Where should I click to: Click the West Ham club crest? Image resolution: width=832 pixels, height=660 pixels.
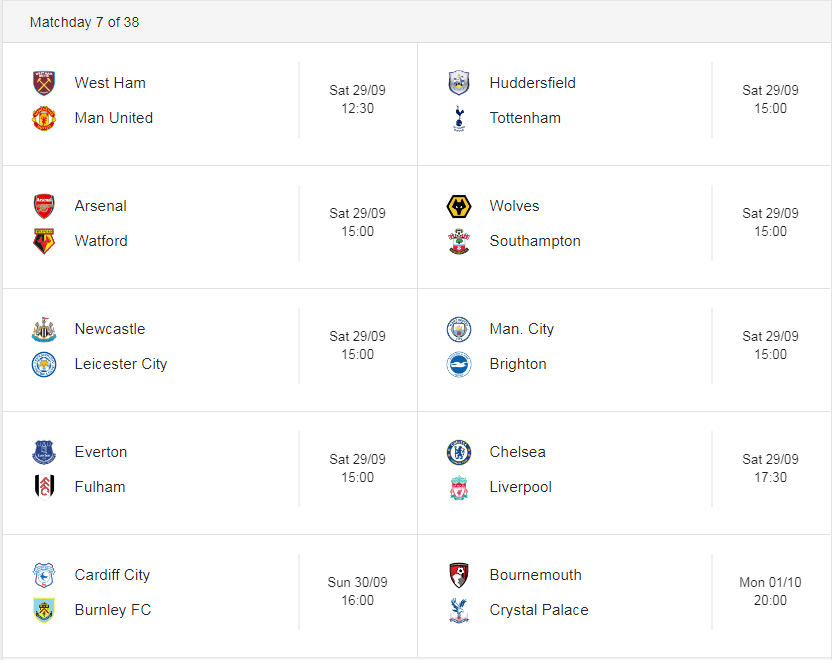click(44, 83)
